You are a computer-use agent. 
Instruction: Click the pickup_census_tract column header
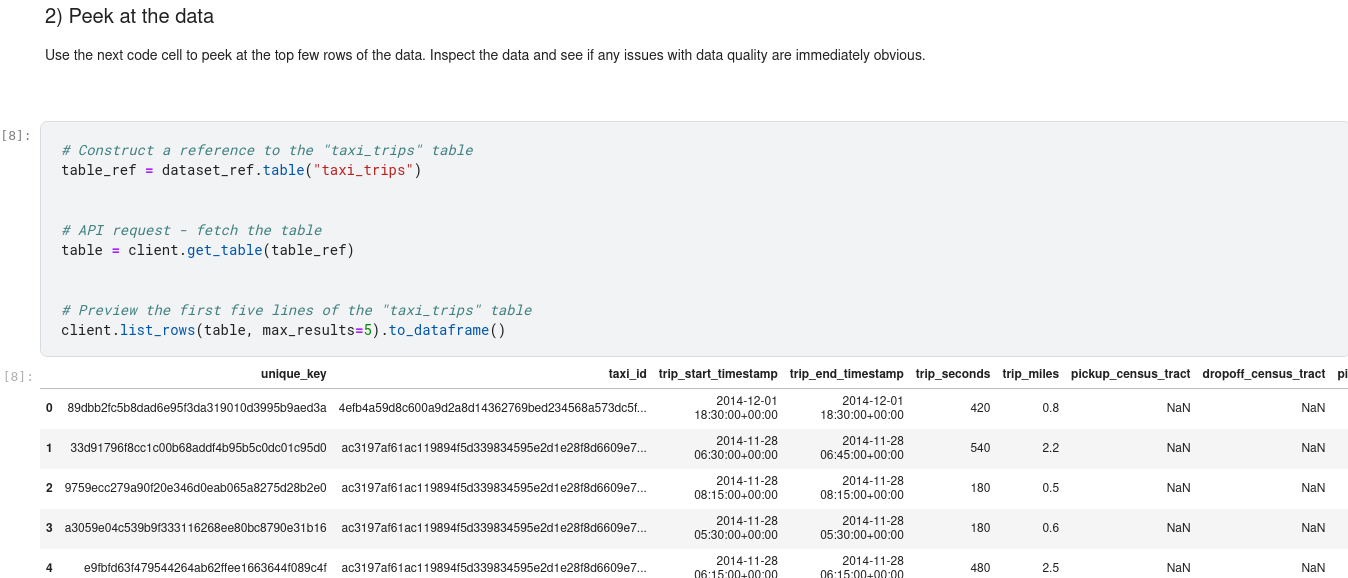coord(1130,374)
